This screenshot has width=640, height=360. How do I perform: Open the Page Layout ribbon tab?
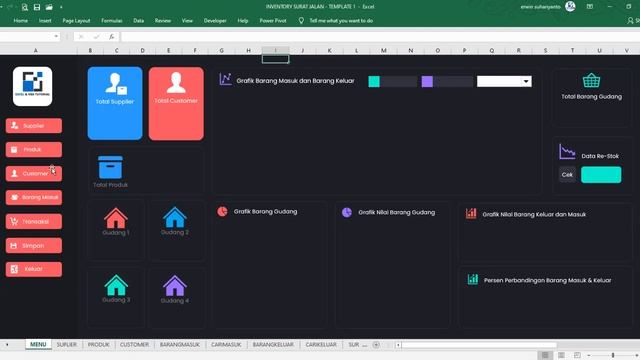tap(76, 20)
